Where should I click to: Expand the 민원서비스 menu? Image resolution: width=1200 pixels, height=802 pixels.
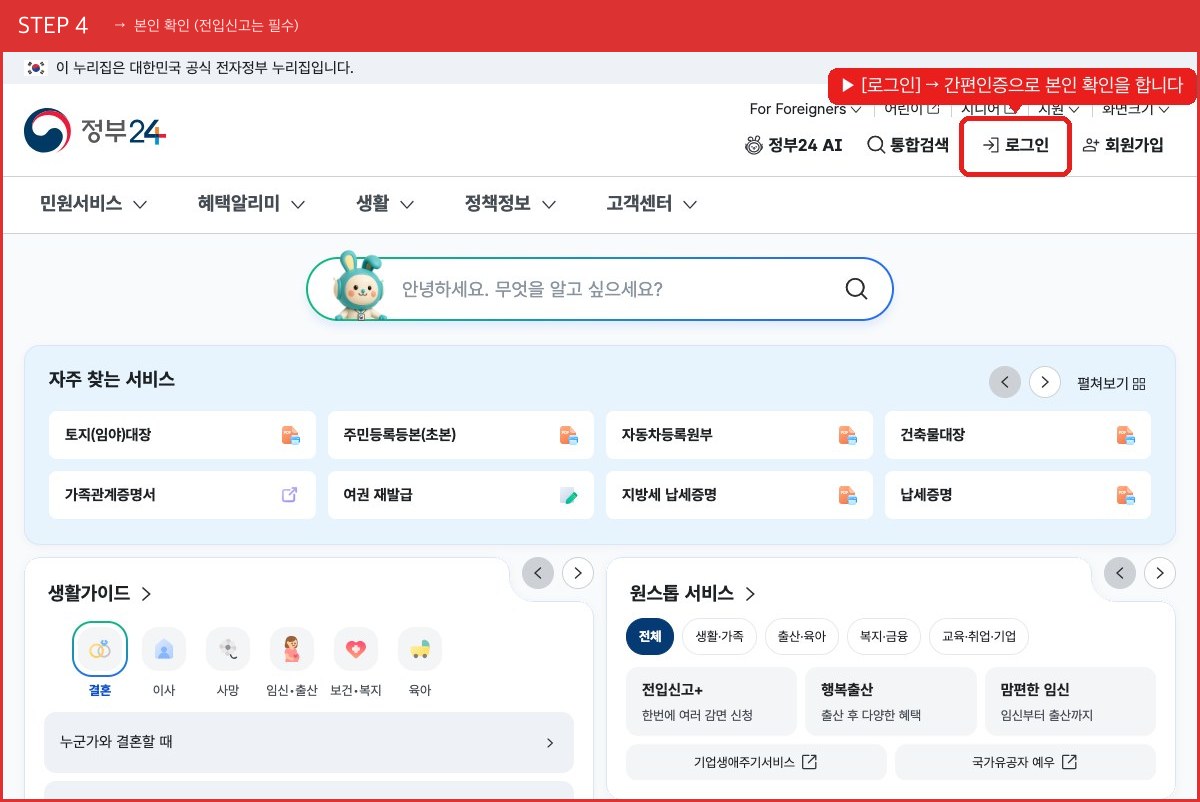pyautogui.click(x=93, y=204)
